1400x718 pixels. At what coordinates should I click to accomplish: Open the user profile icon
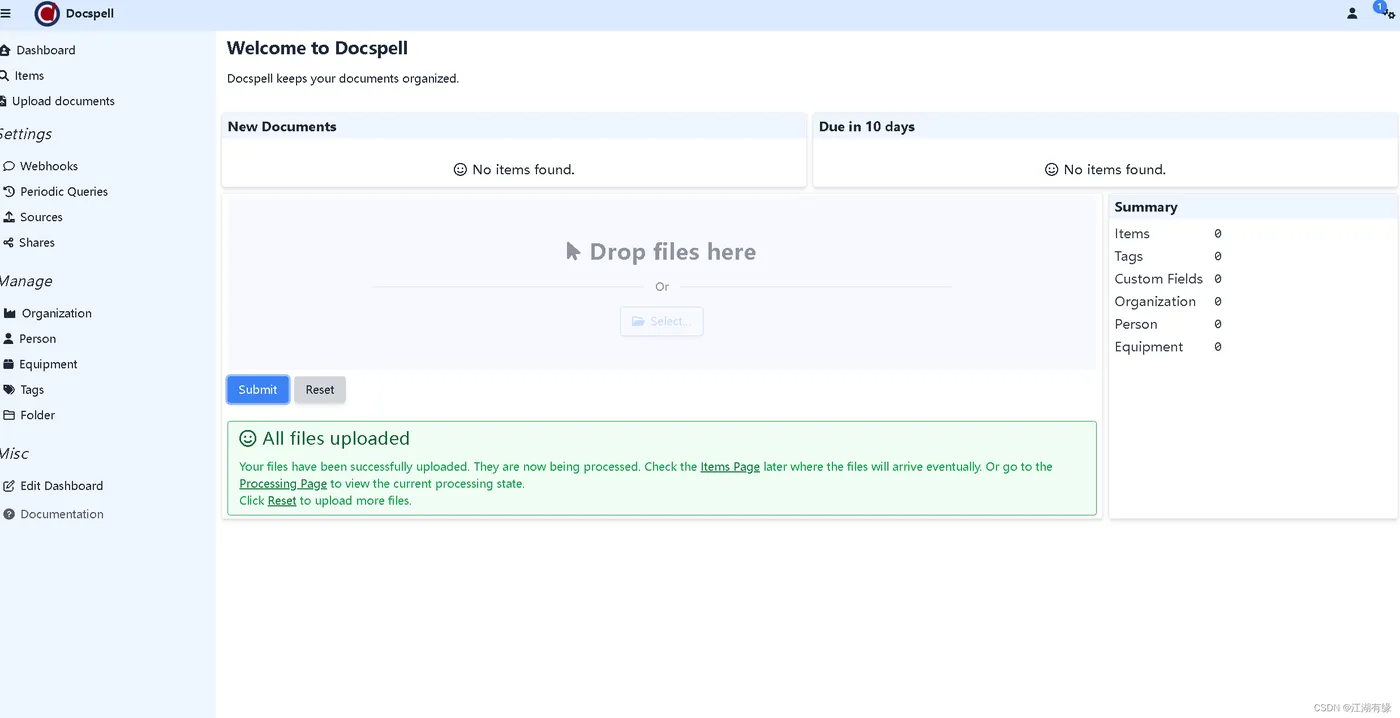pyautogui.click(x=1352, y=14)
